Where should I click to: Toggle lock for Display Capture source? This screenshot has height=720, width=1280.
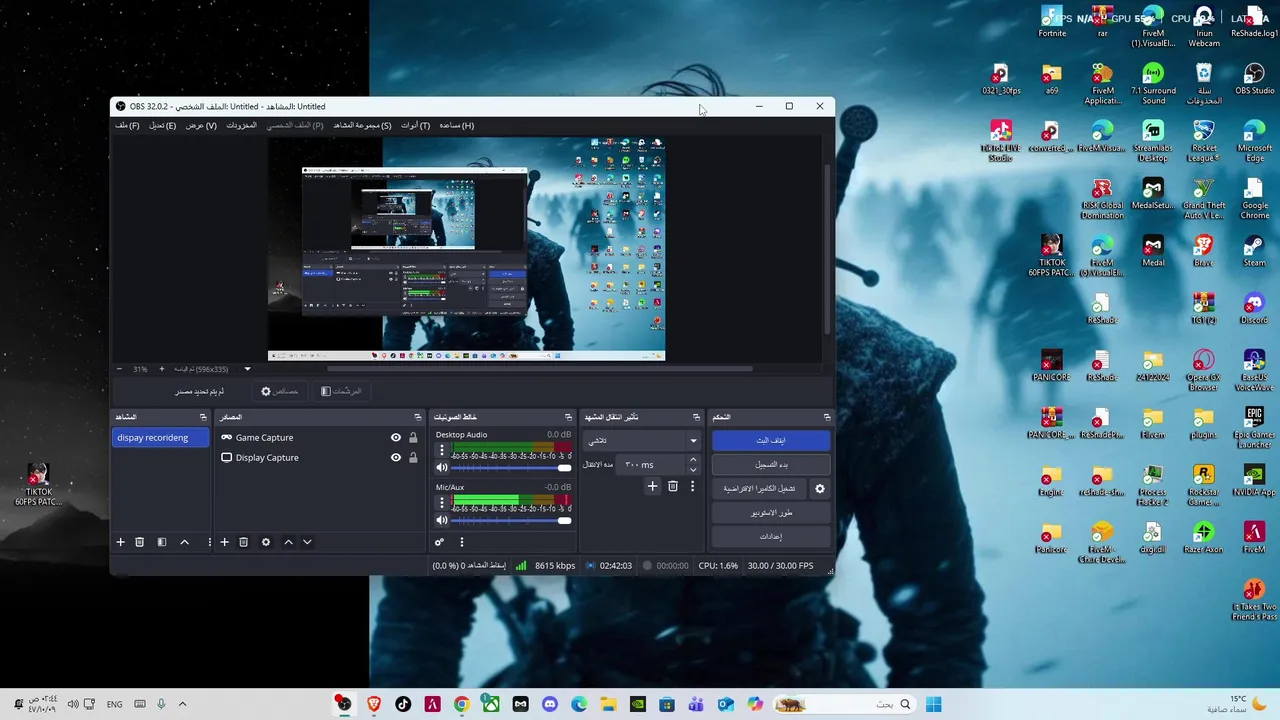413,458
